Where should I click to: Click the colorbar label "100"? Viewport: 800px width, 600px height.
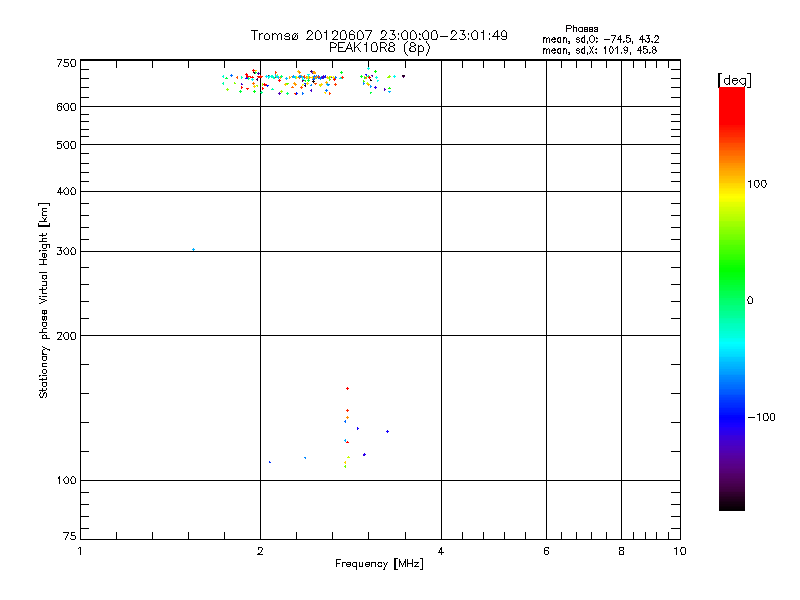757,184
